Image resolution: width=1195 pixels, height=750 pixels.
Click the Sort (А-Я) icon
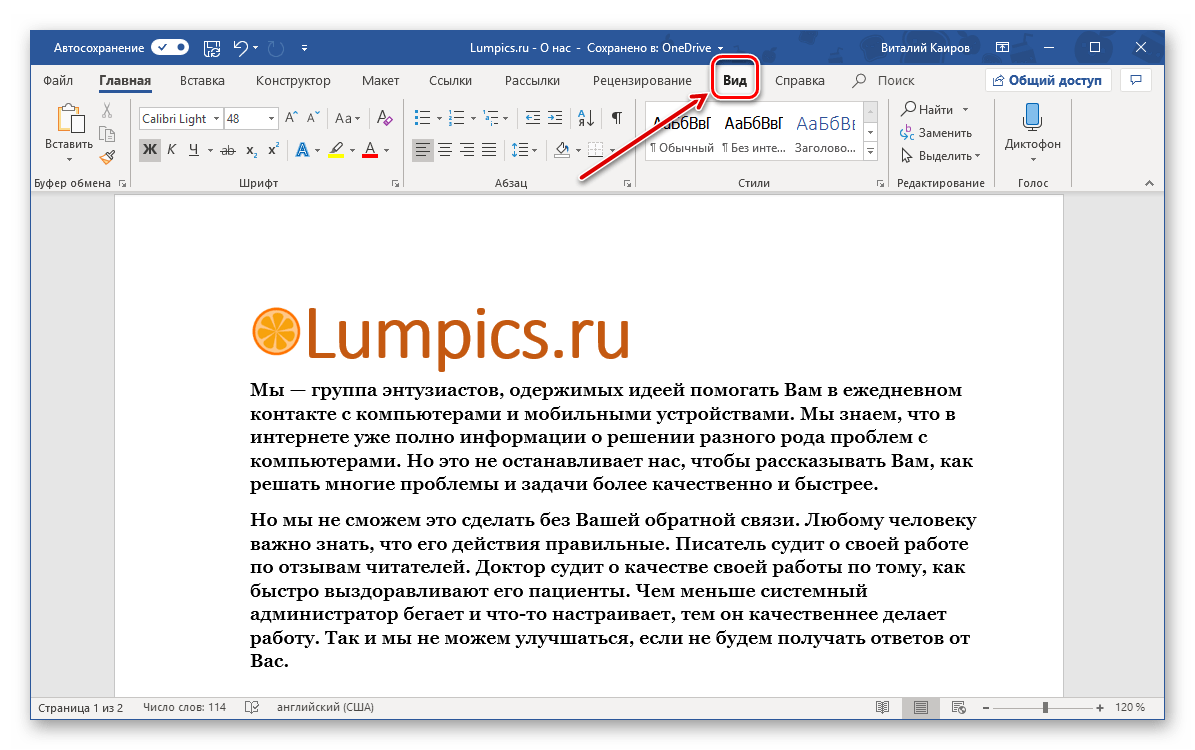click(586, 118)
